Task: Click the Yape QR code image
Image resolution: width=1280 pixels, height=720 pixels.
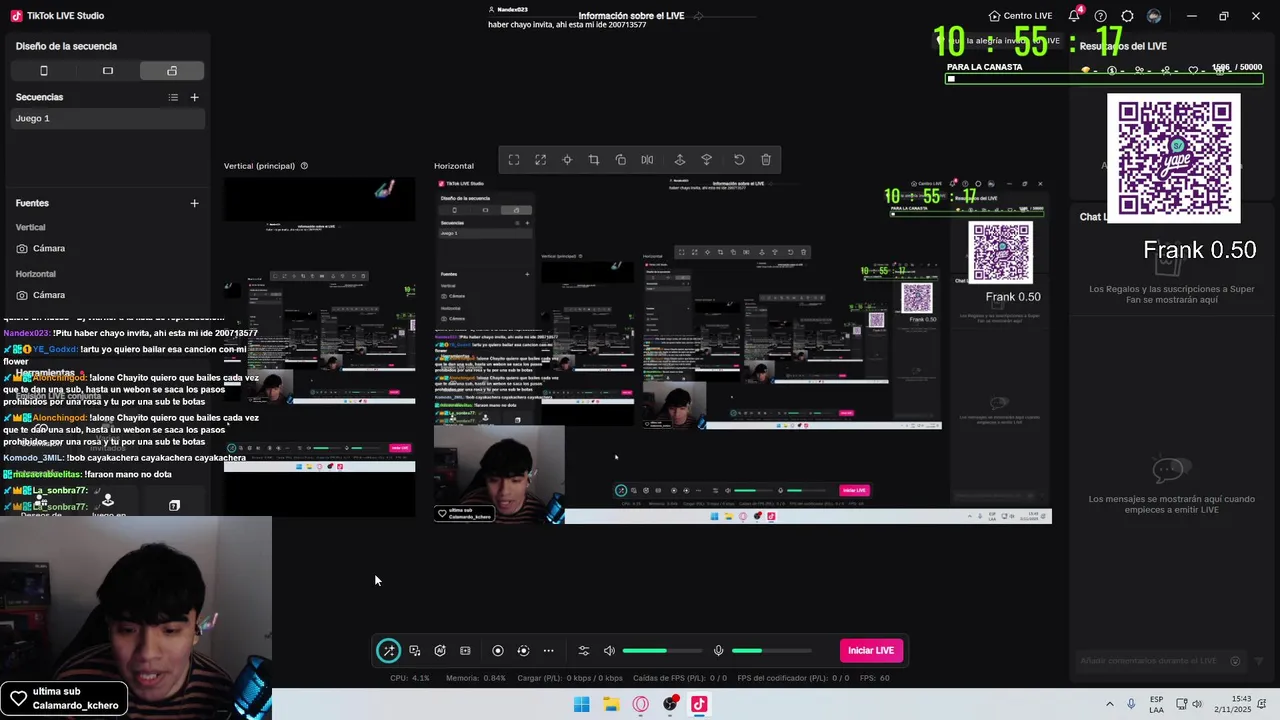Action: (1174, 158)
